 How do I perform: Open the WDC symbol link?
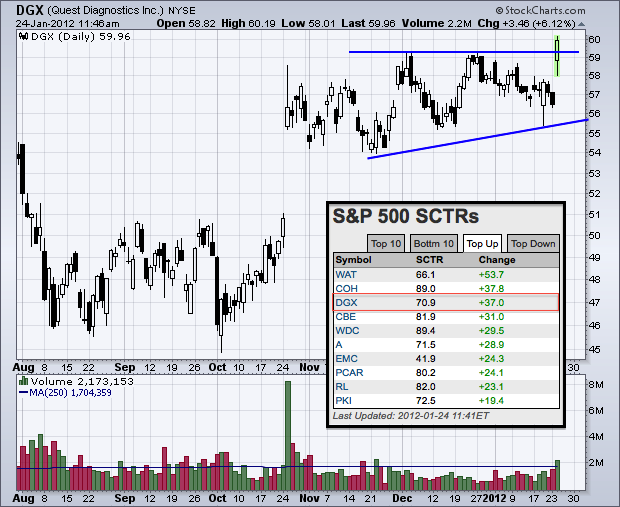(347, 331)
